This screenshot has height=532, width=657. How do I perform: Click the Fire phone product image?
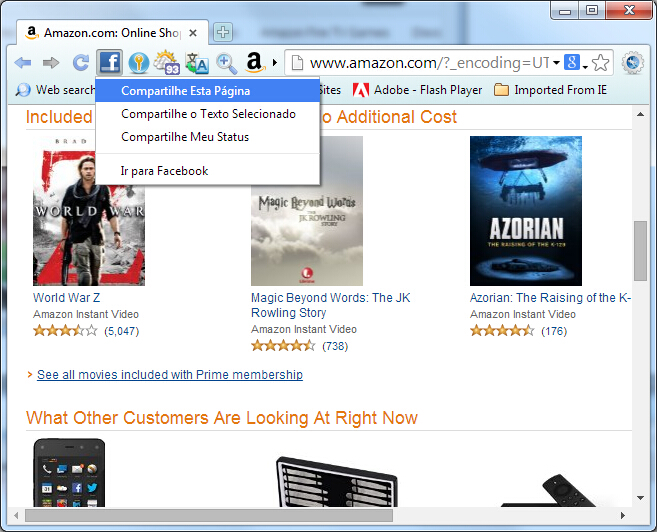tap(69, 473)
